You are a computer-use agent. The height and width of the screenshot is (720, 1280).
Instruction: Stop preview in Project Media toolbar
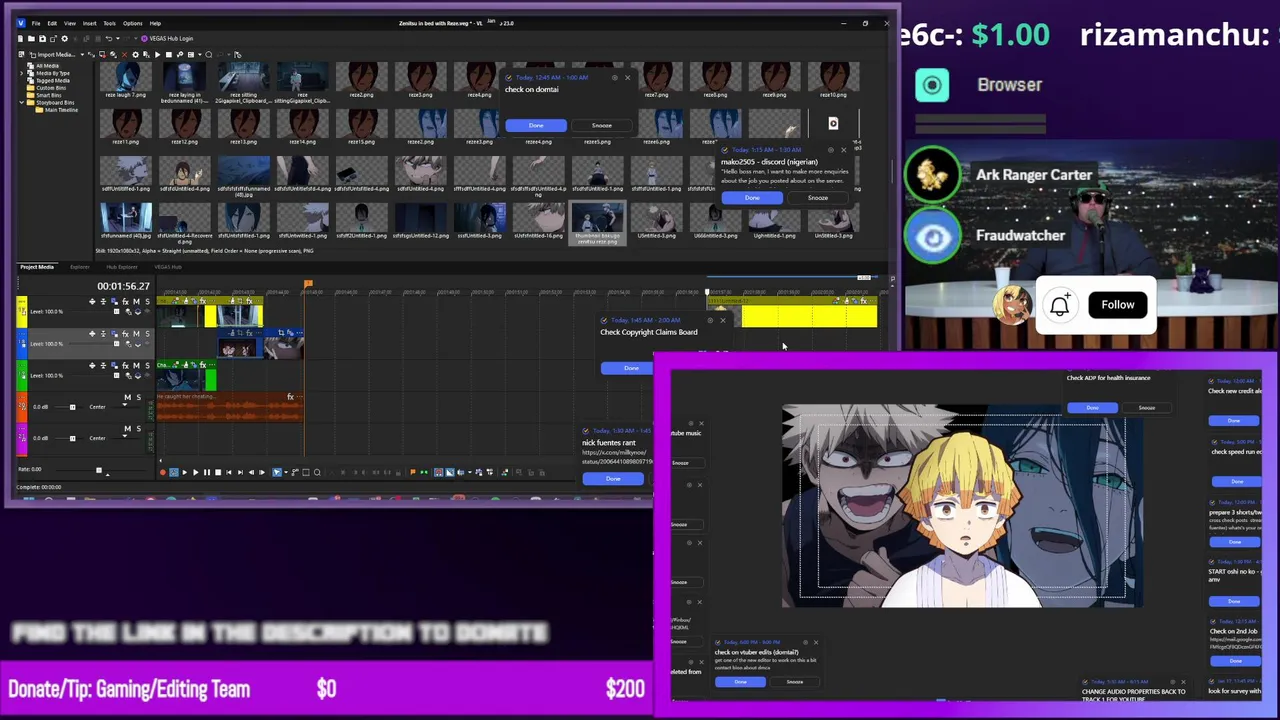[169, 54]
